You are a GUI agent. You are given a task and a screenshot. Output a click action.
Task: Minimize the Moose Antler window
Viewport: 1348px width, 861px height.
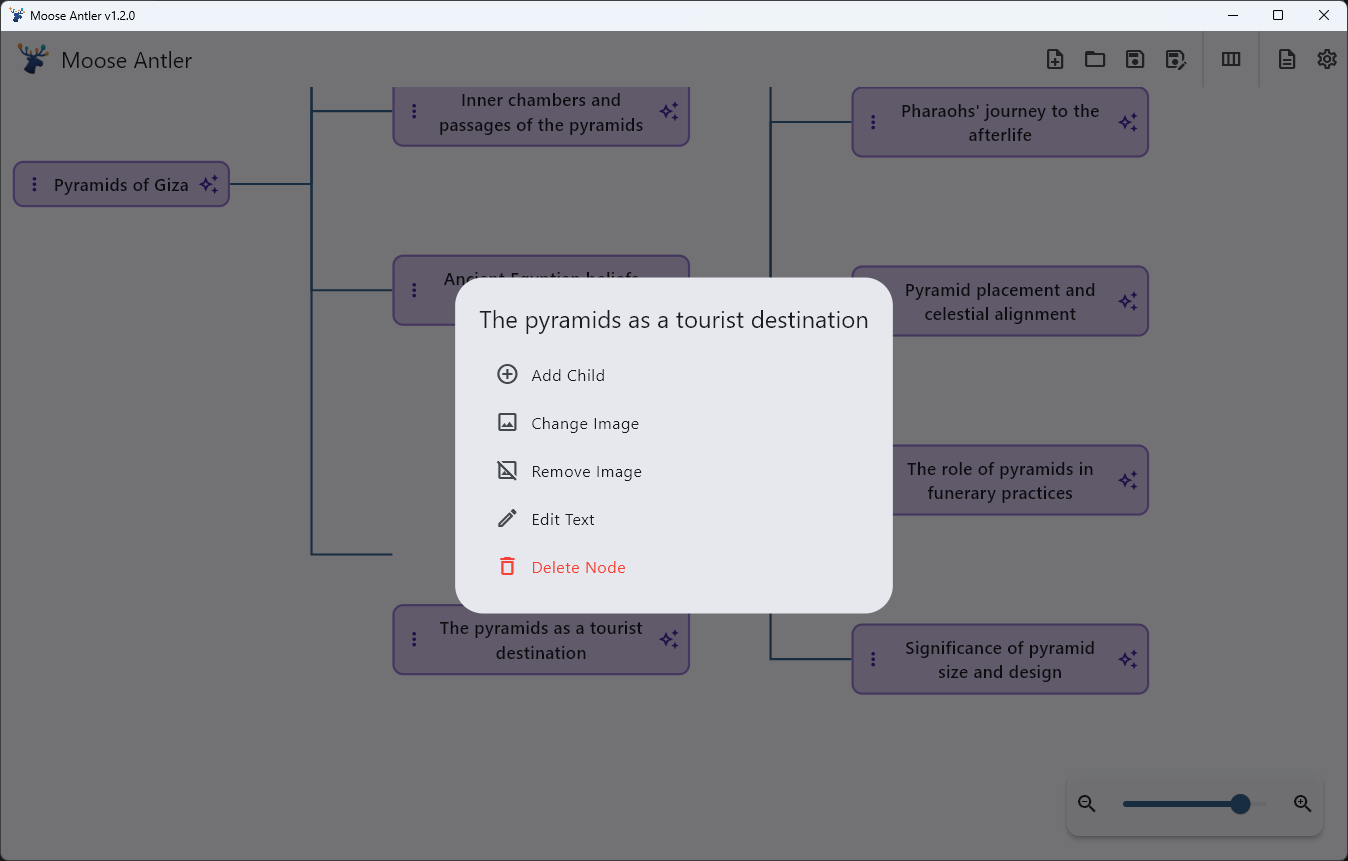tap(1232, 15)
